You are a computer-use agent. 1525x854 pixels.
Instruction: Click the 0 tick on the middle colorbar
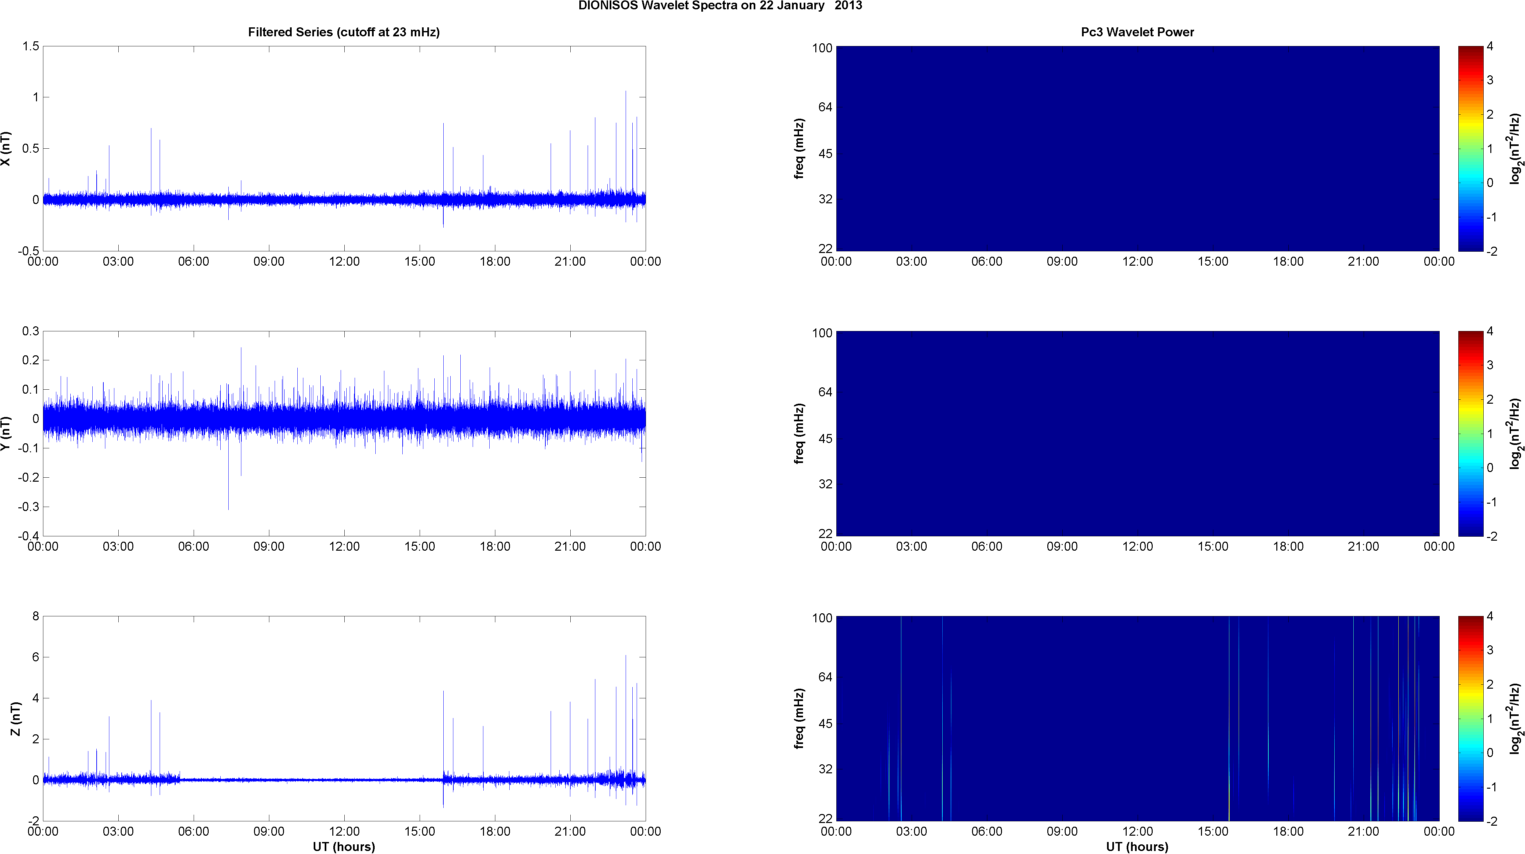1491,468
